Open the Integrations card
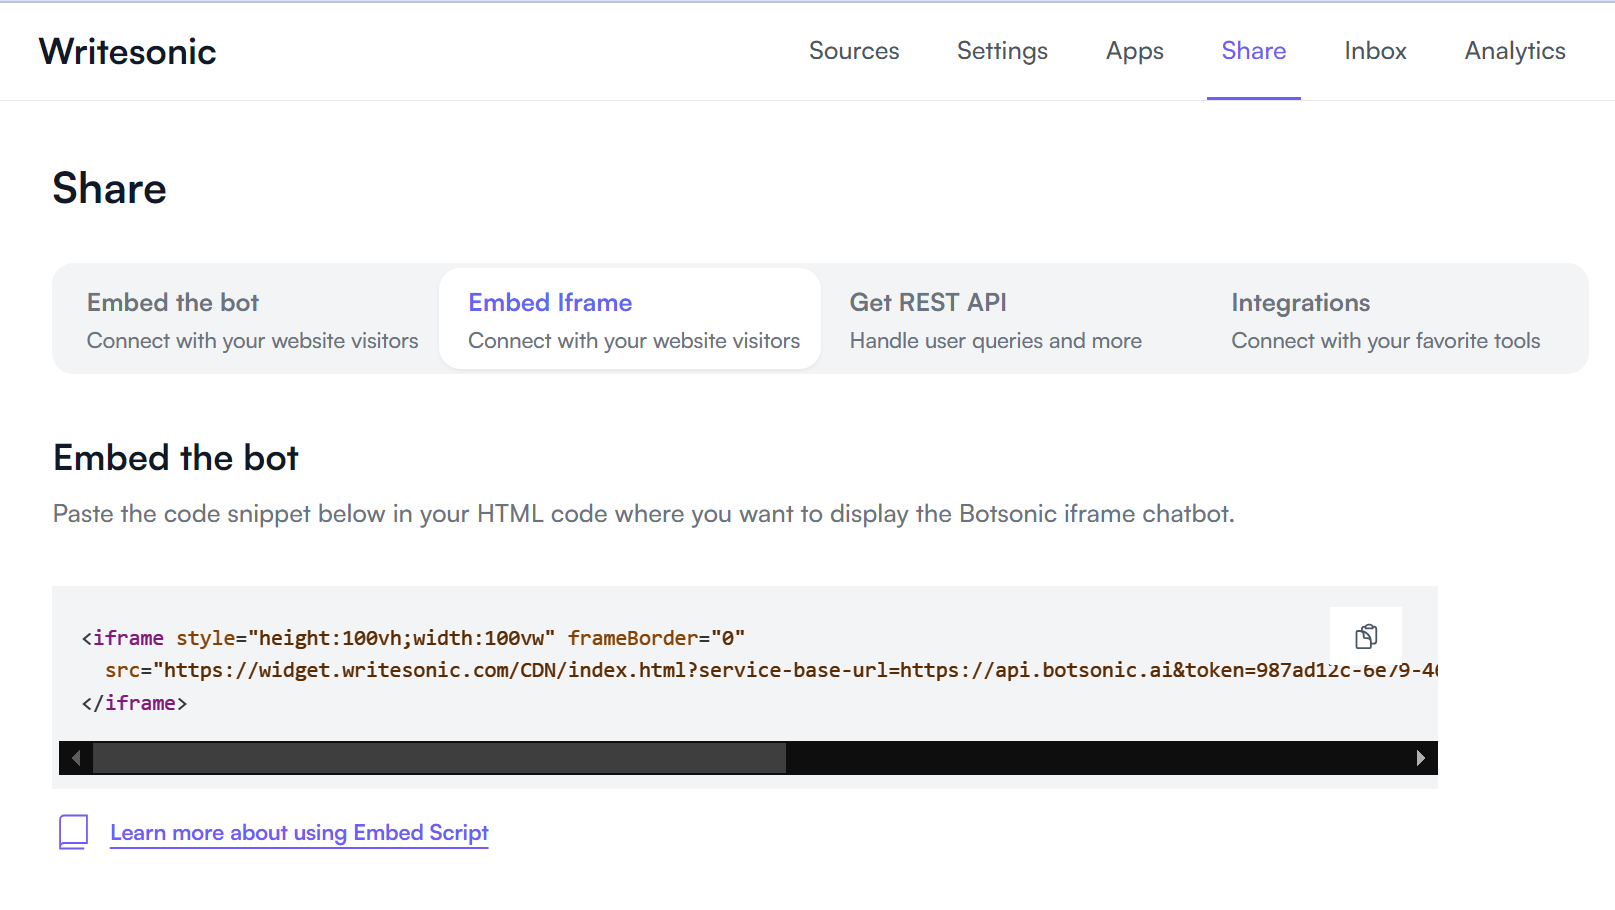1615x910 pixels. coord(1385,318)
